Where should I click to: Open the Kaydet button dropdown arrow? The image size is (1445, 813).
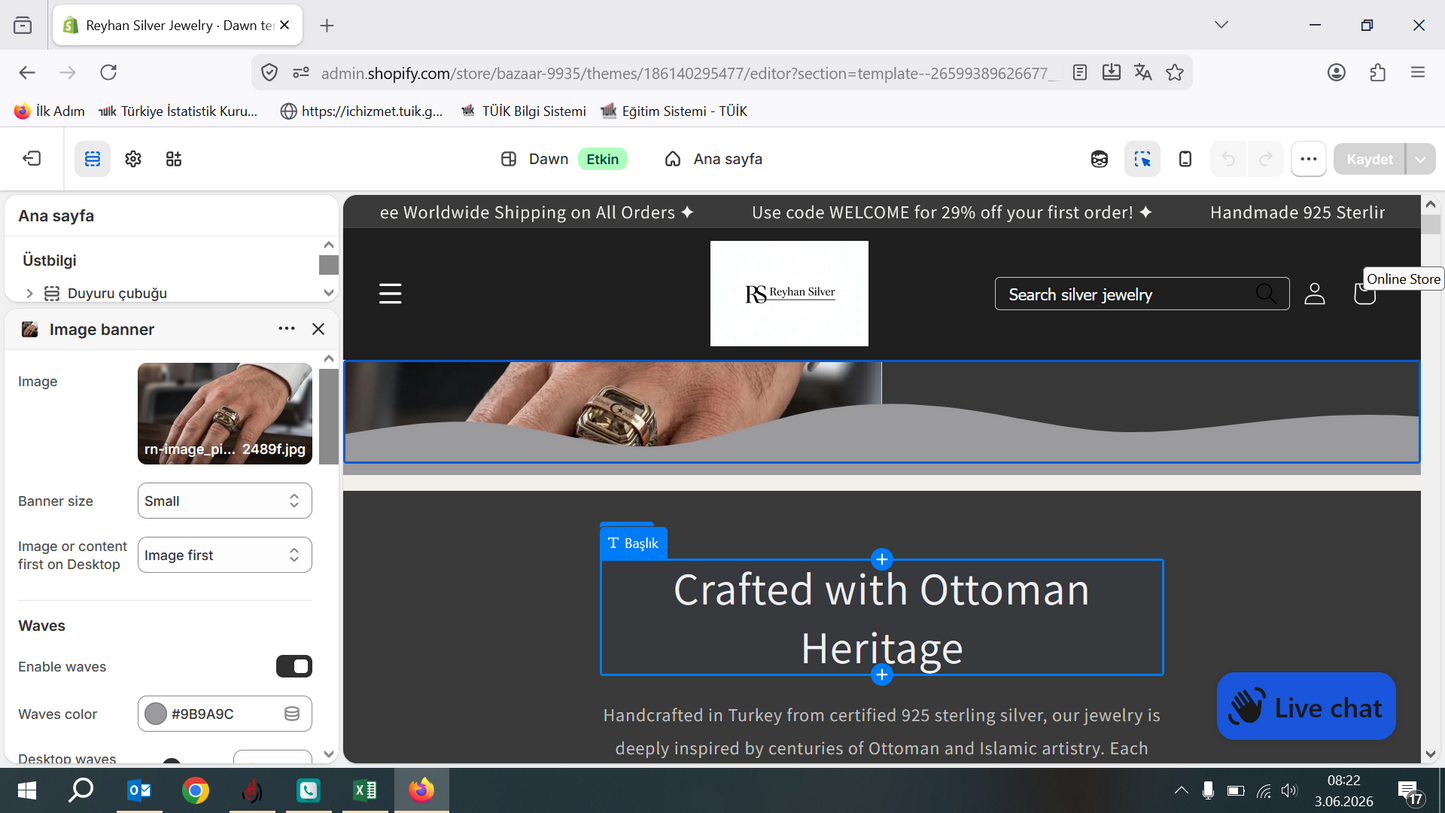point(1421,159)
